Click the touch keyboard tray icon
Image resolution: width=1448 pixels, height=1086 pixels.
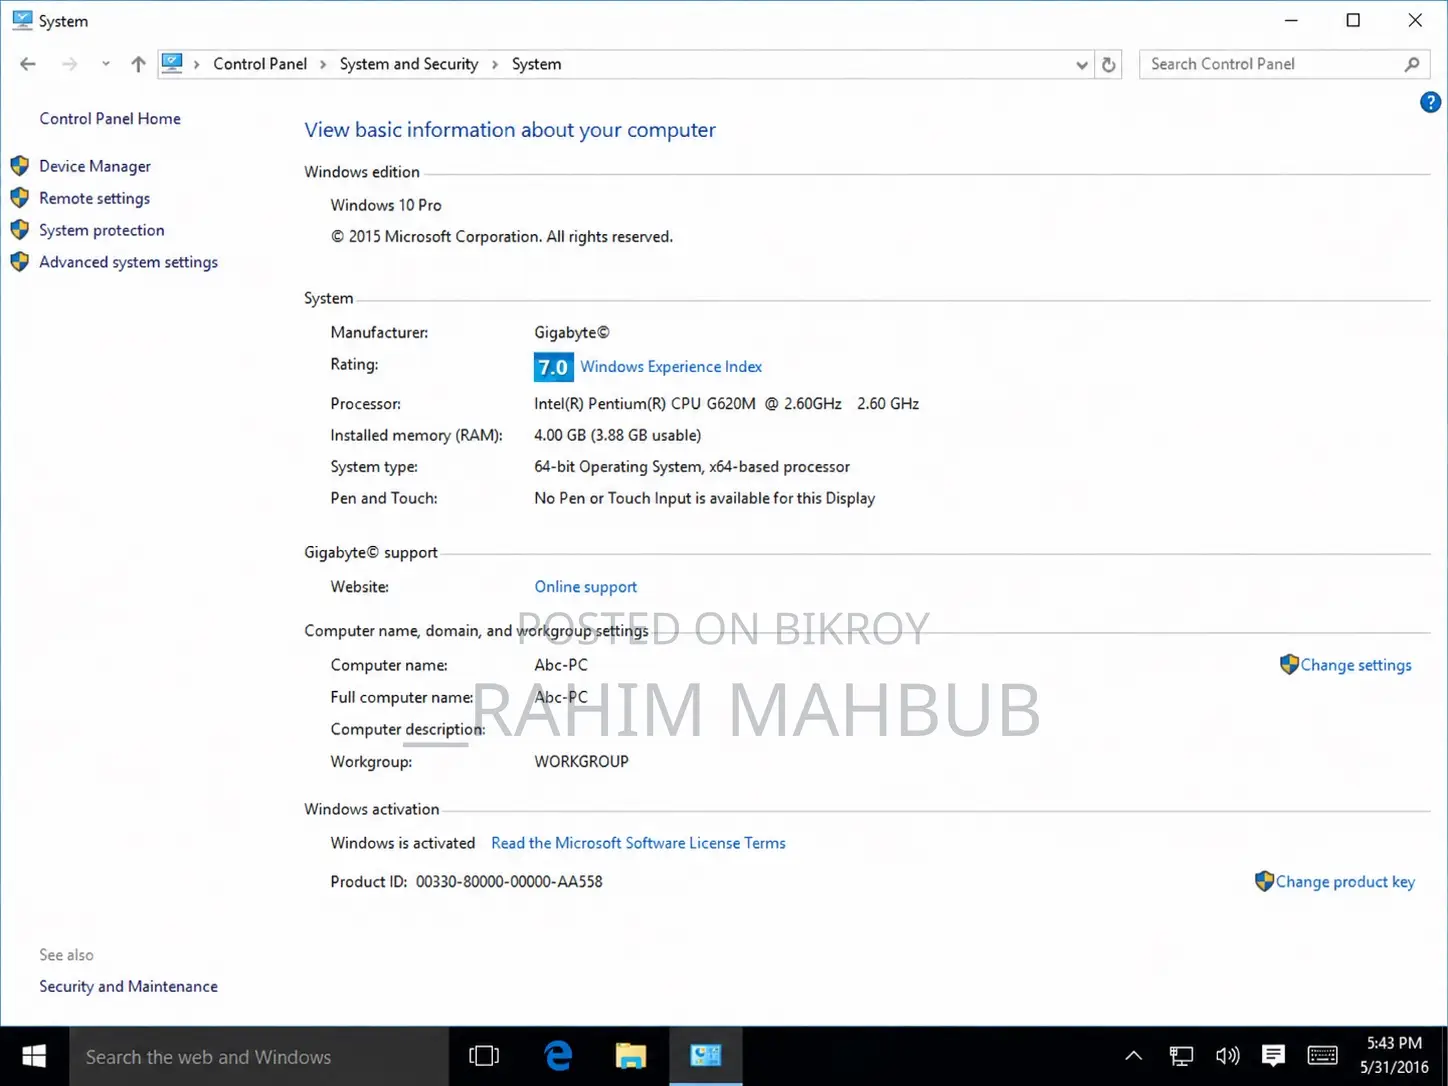(1322, 1056)
